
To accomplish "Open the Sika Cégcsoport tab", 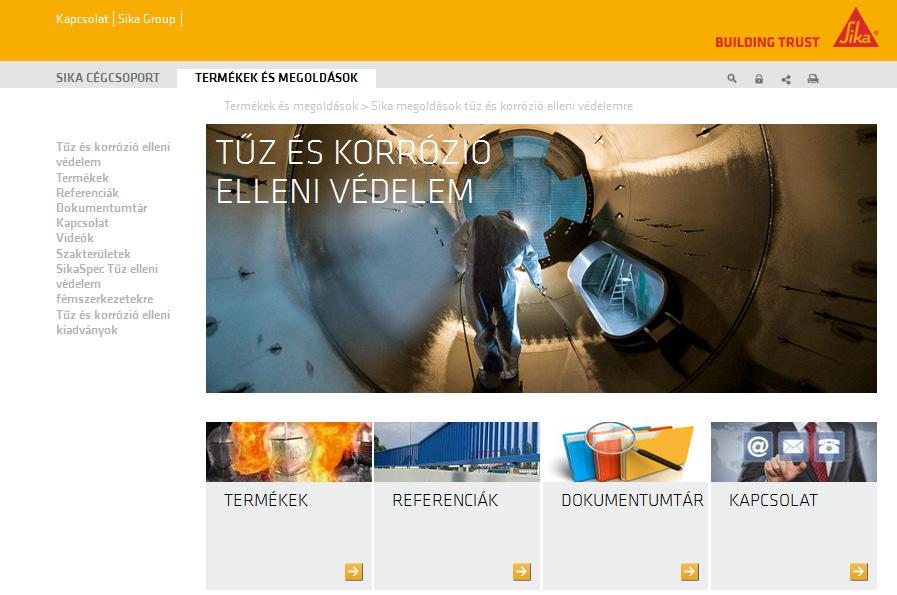I will pyautogui.click(x=108, y=78).
